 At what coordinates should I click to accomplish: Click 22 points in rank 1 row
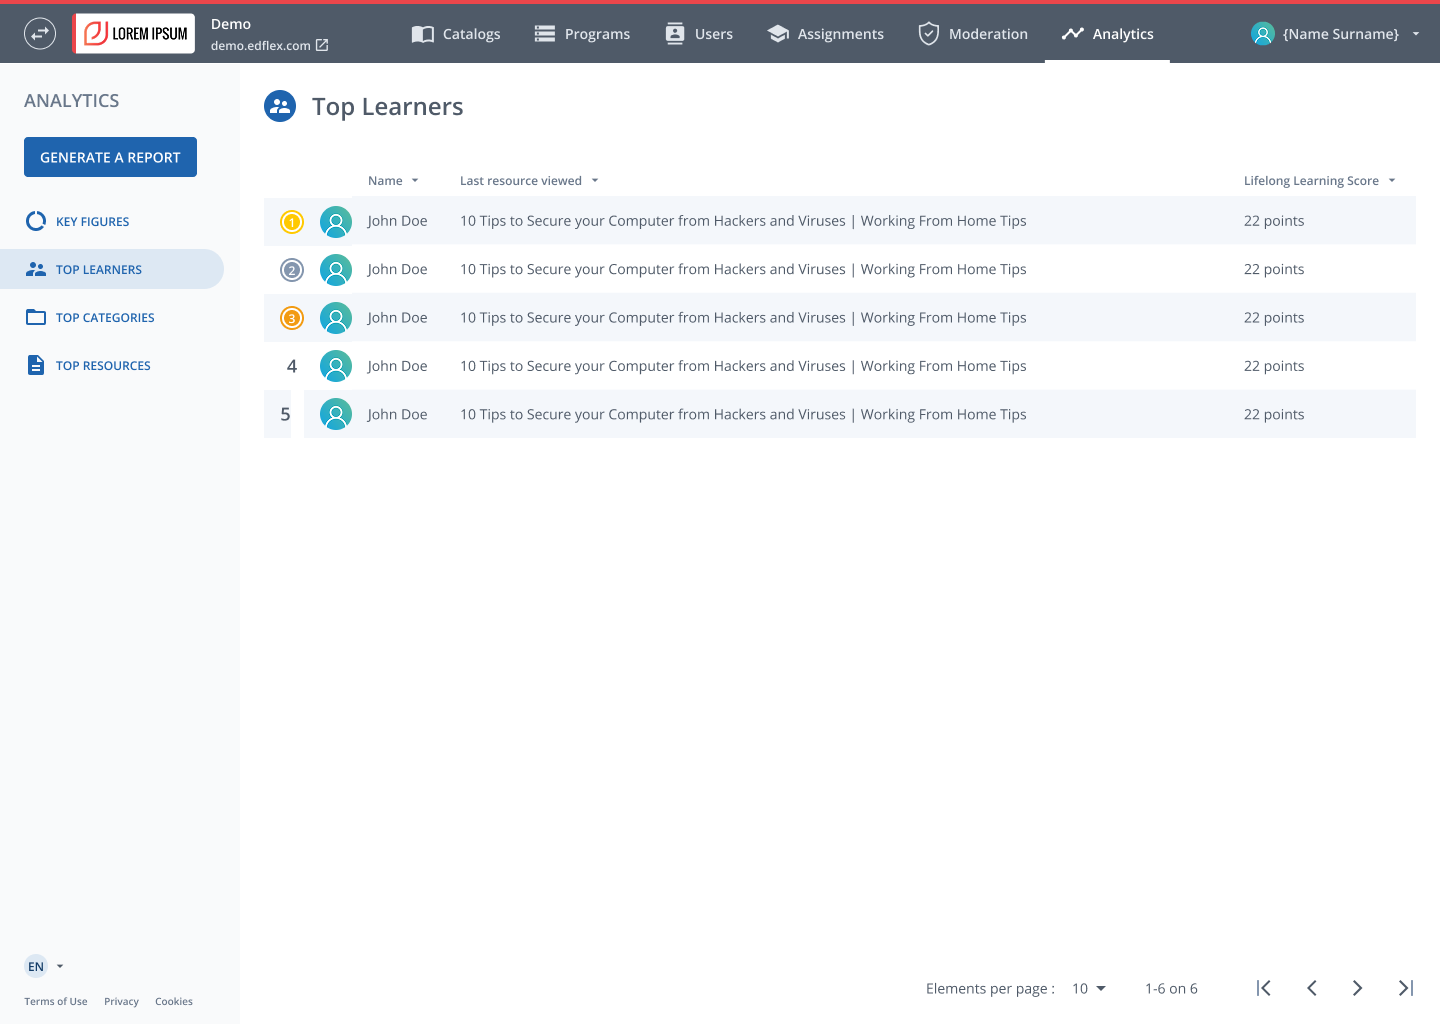tap(1274, 221)
